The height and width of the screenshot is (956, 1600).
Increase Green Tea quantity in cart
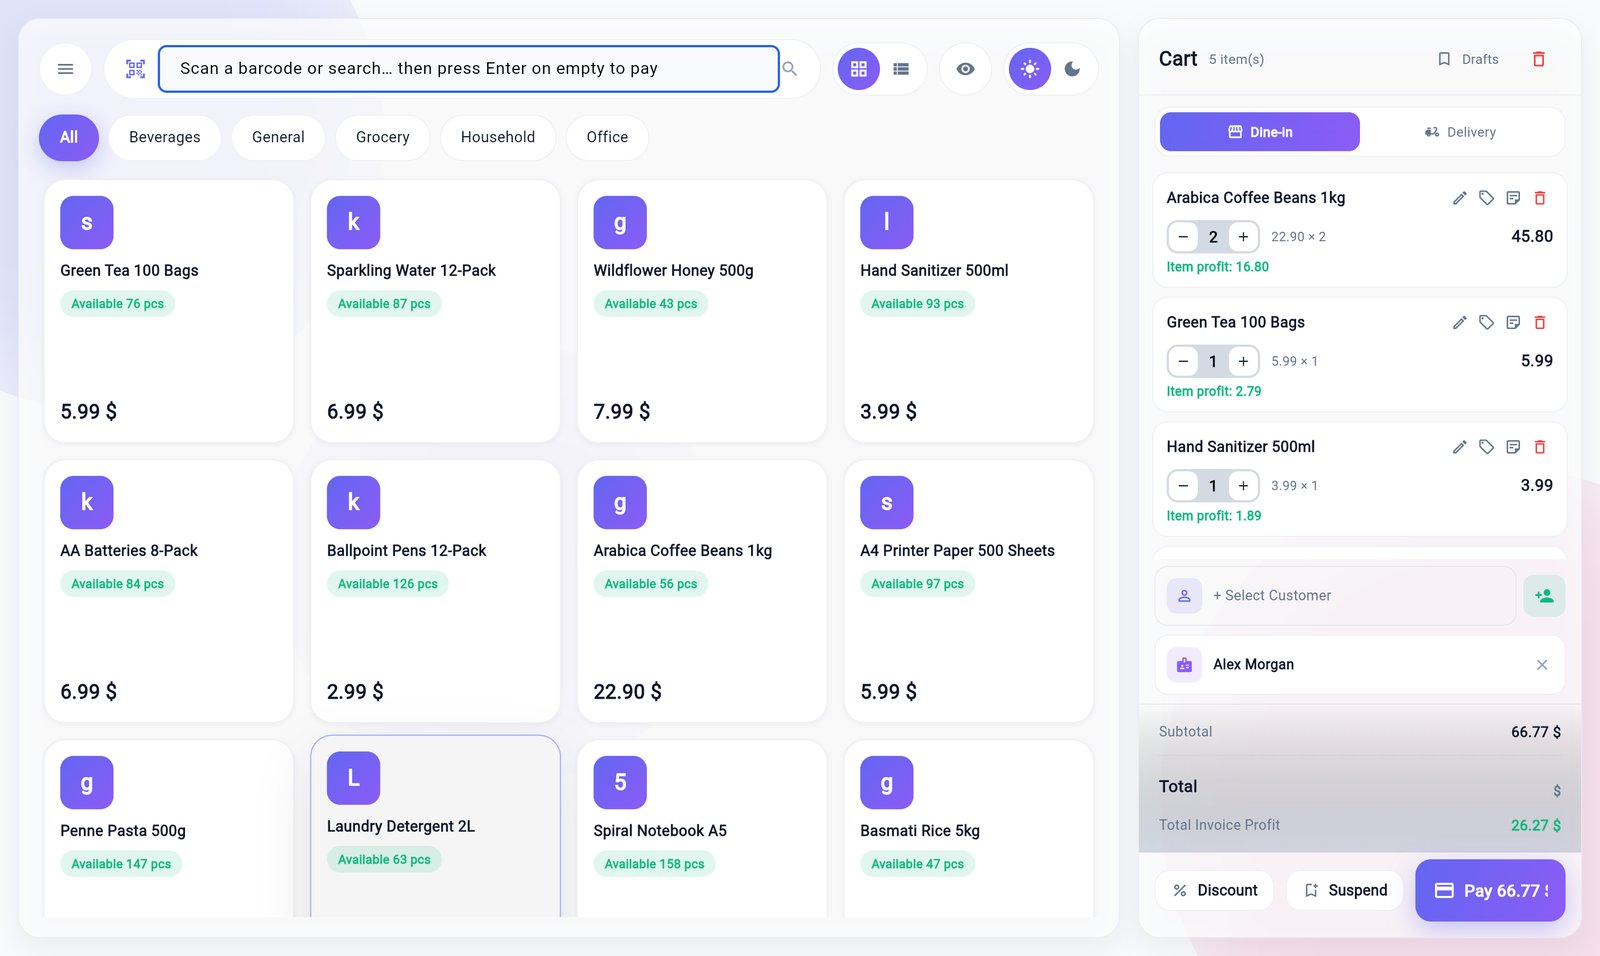(x=1243, y=361)
